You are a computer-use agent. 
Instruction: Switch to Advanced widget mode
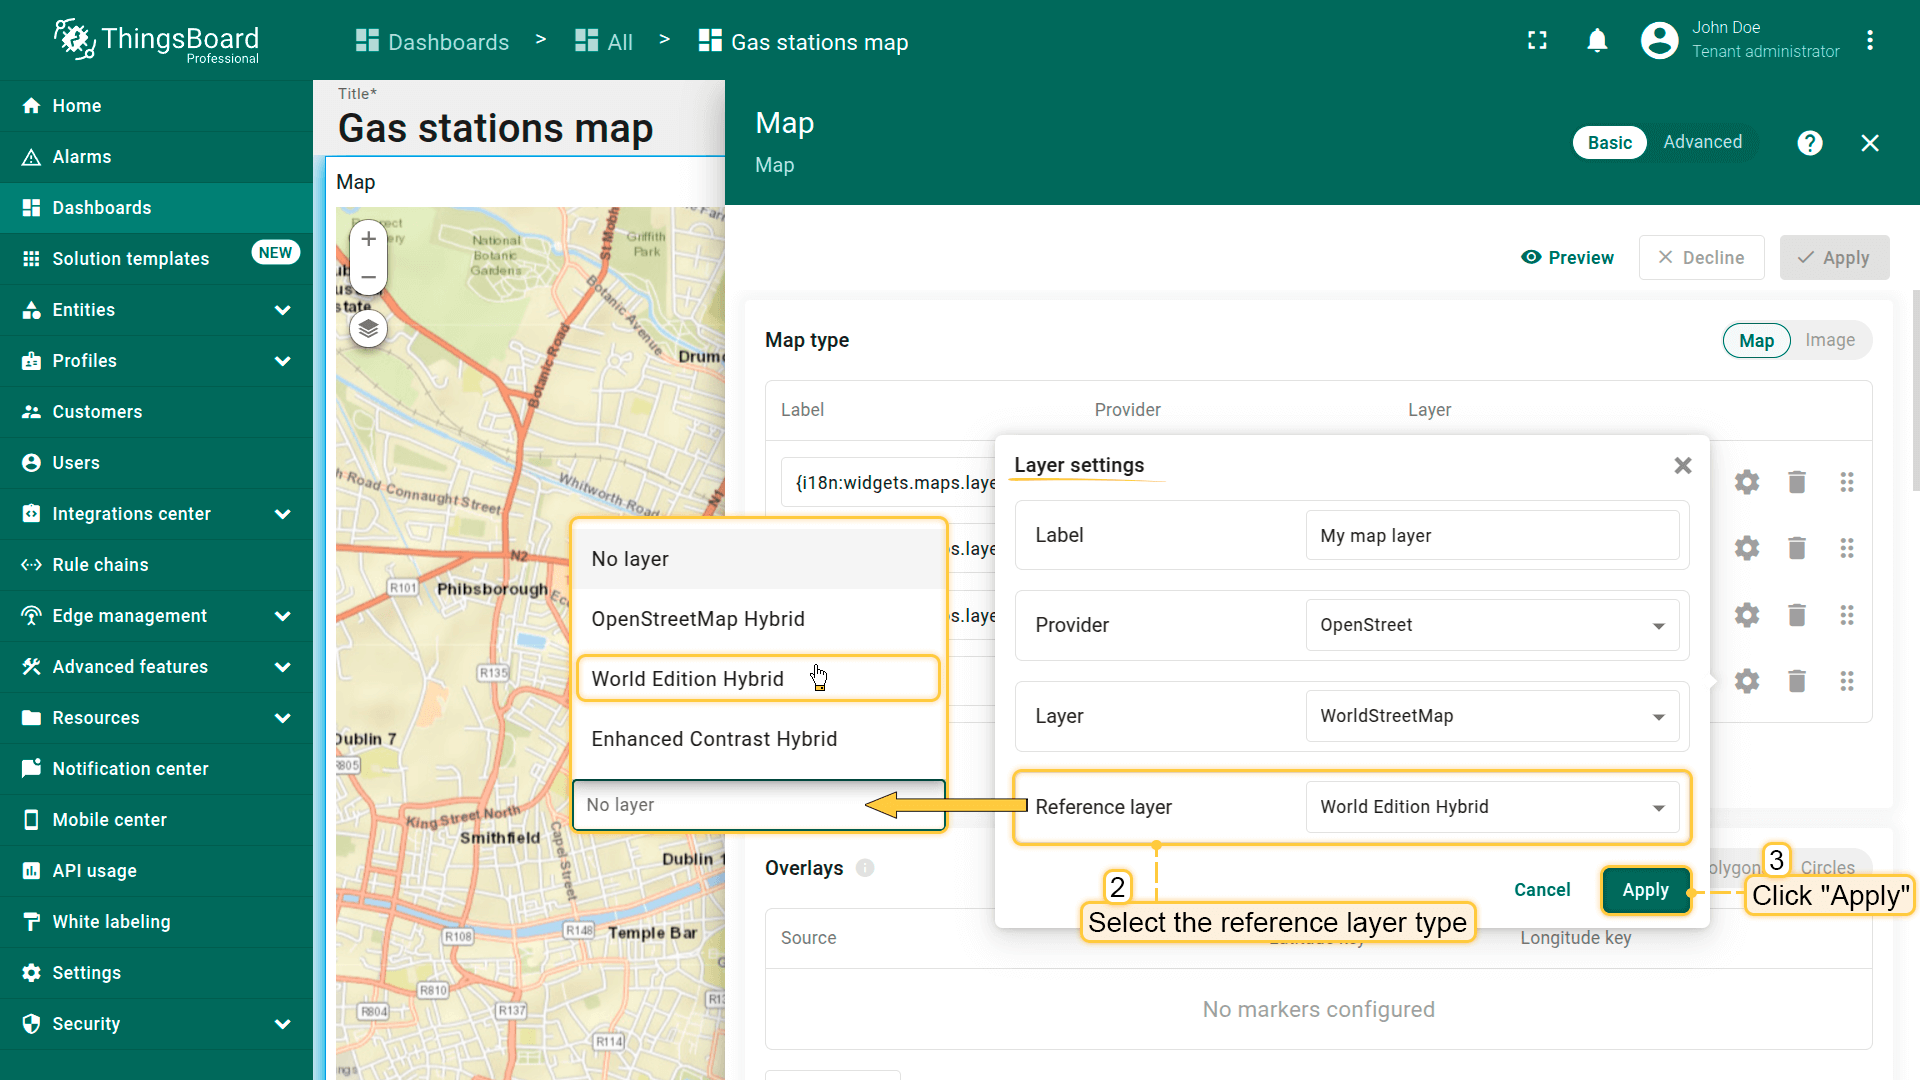[1702, 142]
